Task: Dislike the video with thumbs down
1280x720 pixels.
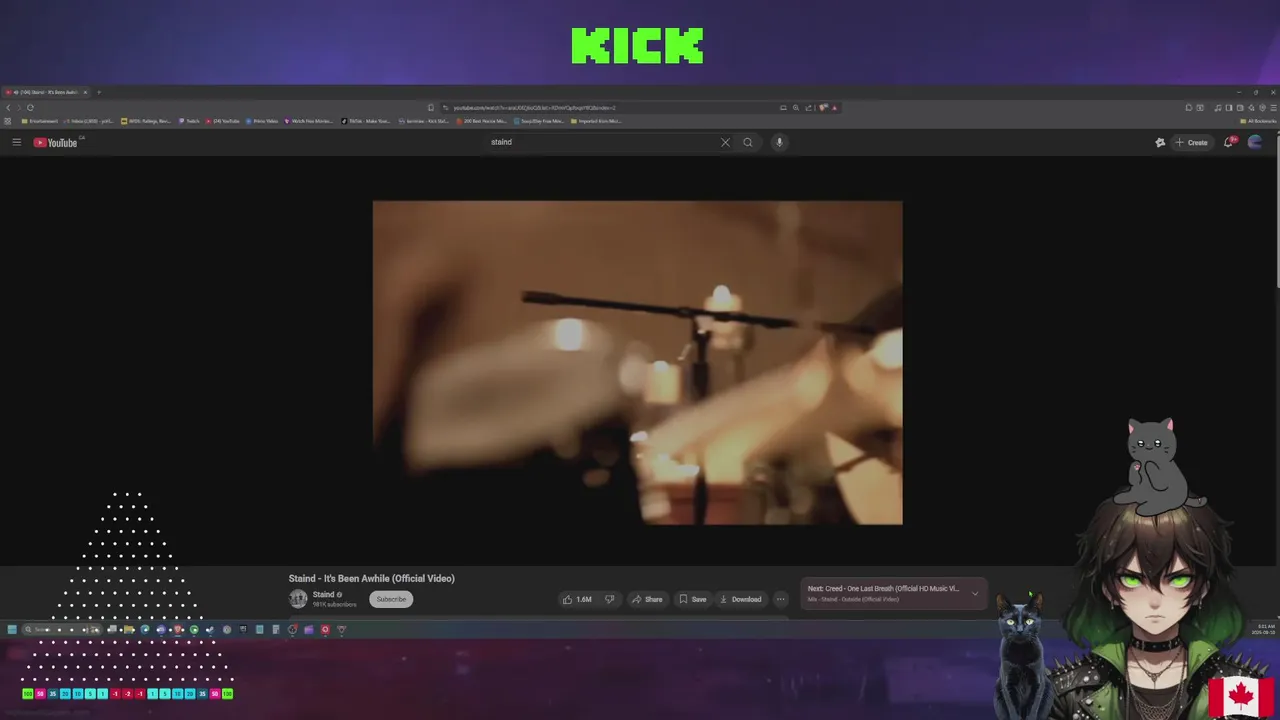Action: point(609,599)
